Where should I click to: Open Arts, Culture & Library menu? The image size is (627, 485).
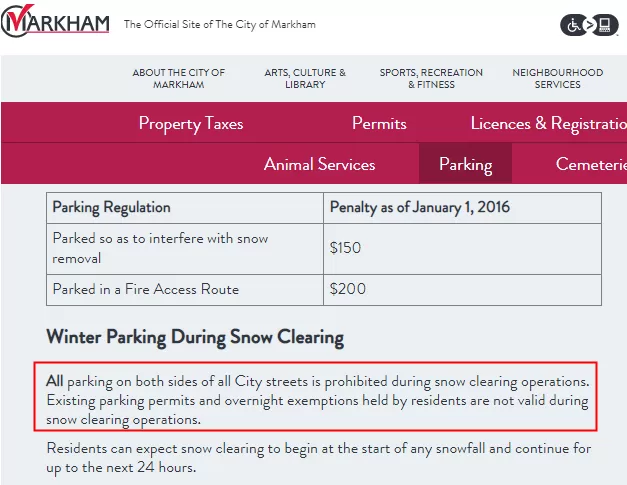click(x=305, y=78)
